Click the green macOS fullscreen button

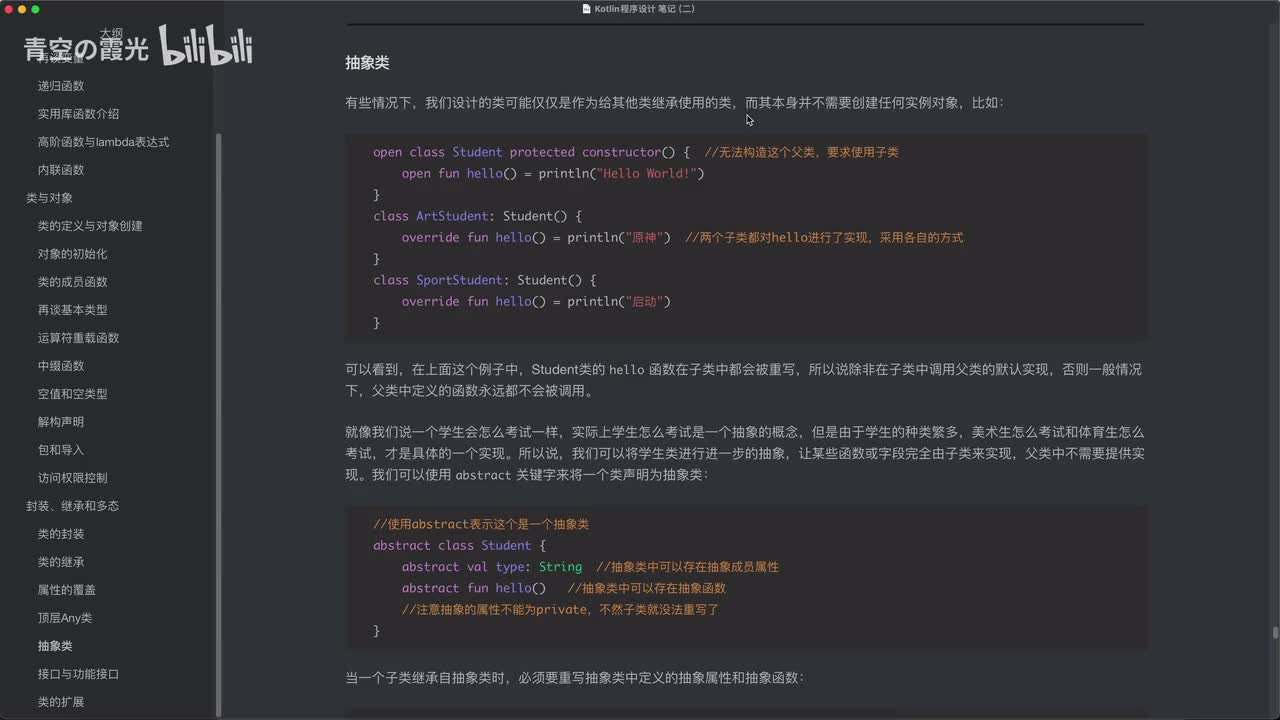tap(36, 9)
